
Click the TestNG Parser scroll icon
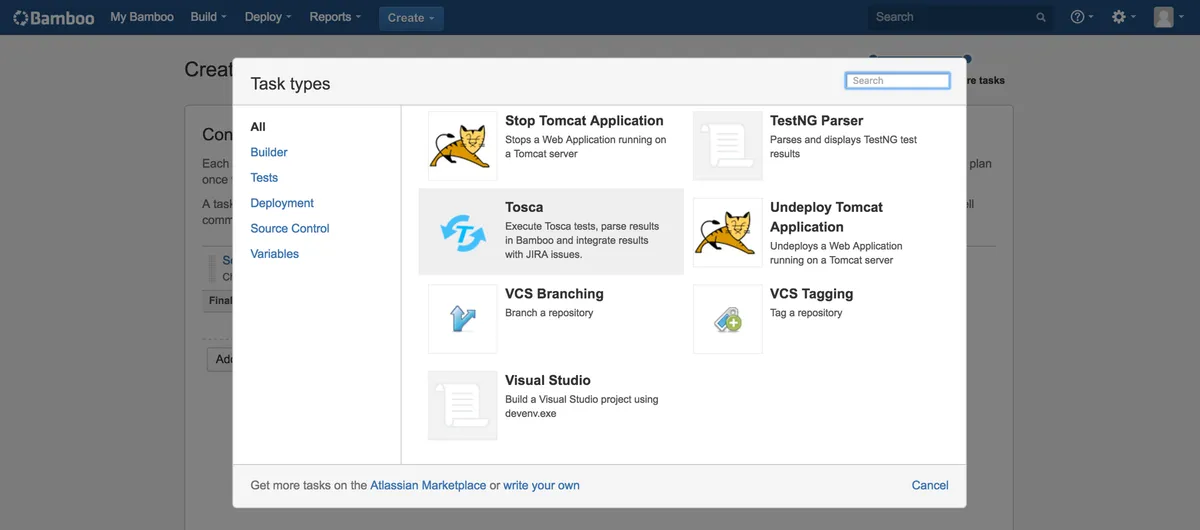pyautogui.click(x=728, y=146)
